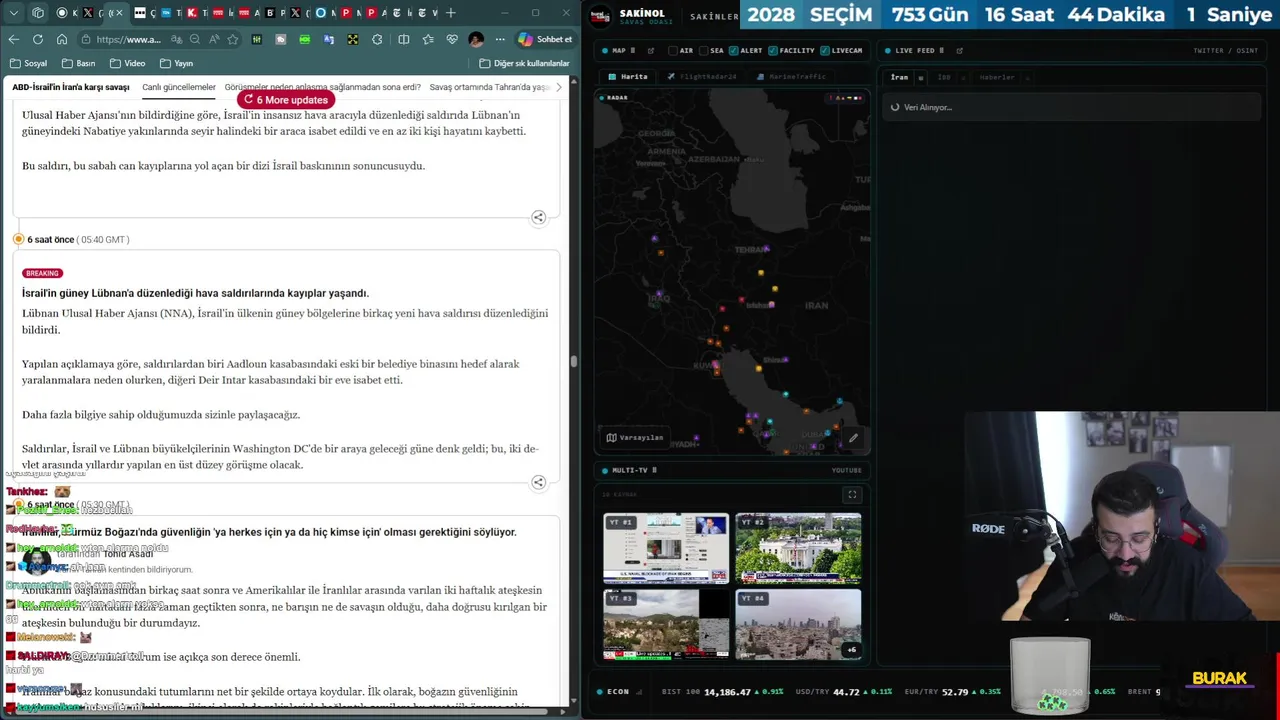Go to browser home page icon
The image size is (1280, 720).
tap(62, 39)
